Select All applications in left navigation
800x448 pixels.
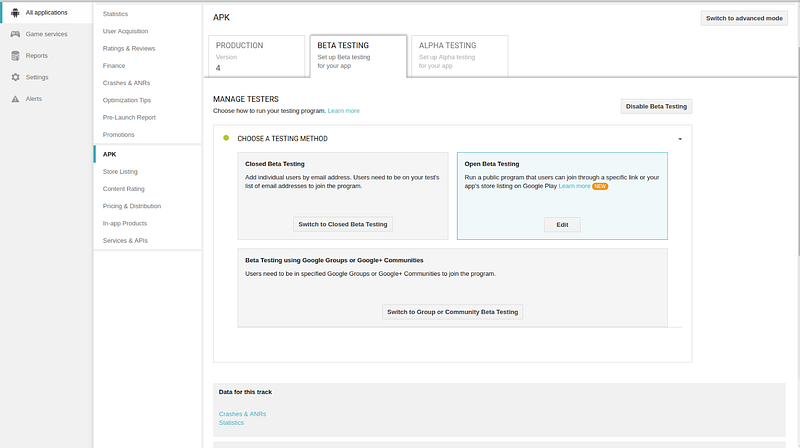(x=46, y=13)
